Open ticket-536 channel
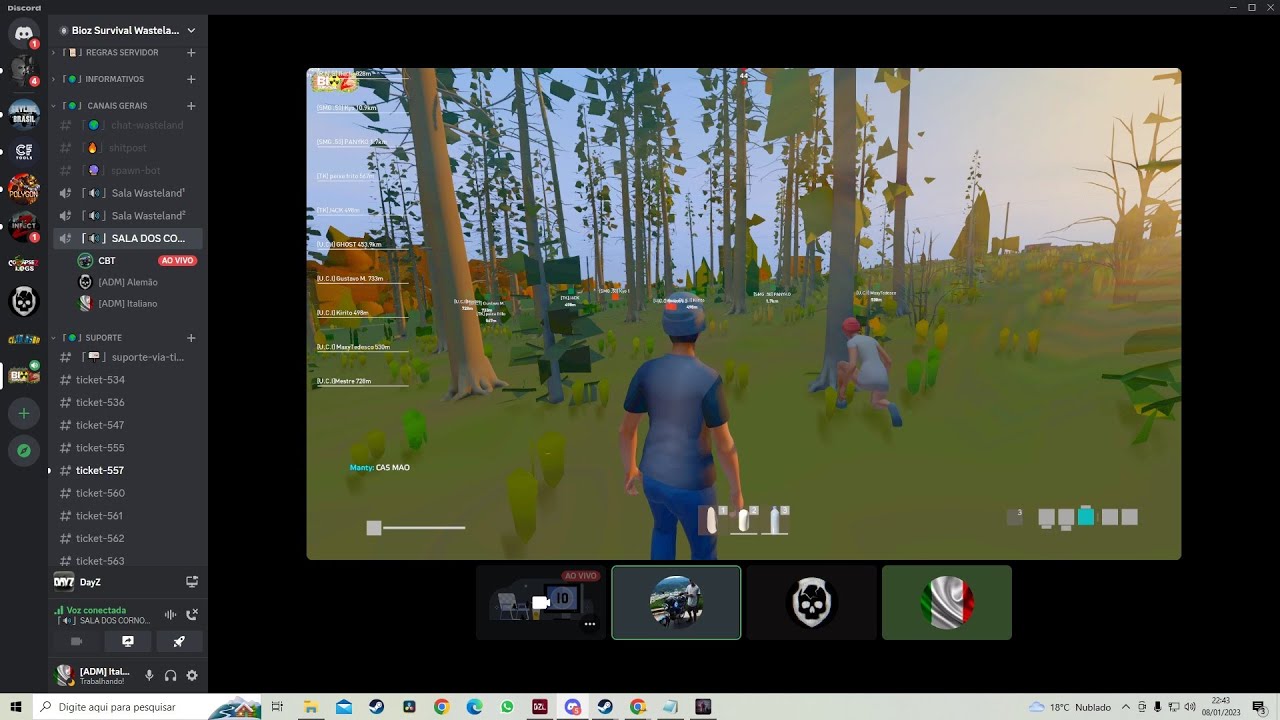The height and width of the screenshot is (720, 1280). click(128, 402)
